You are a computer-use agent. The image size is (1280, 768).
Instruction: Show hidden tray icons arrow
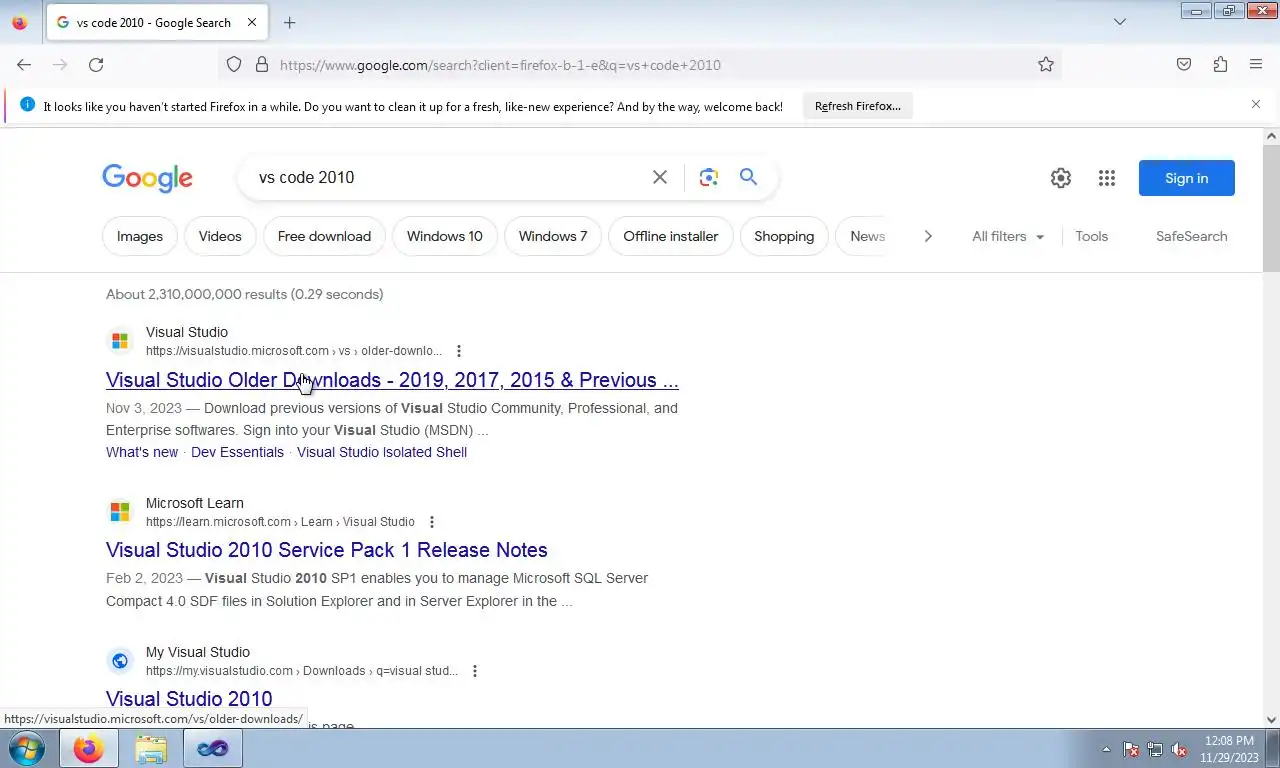(1106, 749)
